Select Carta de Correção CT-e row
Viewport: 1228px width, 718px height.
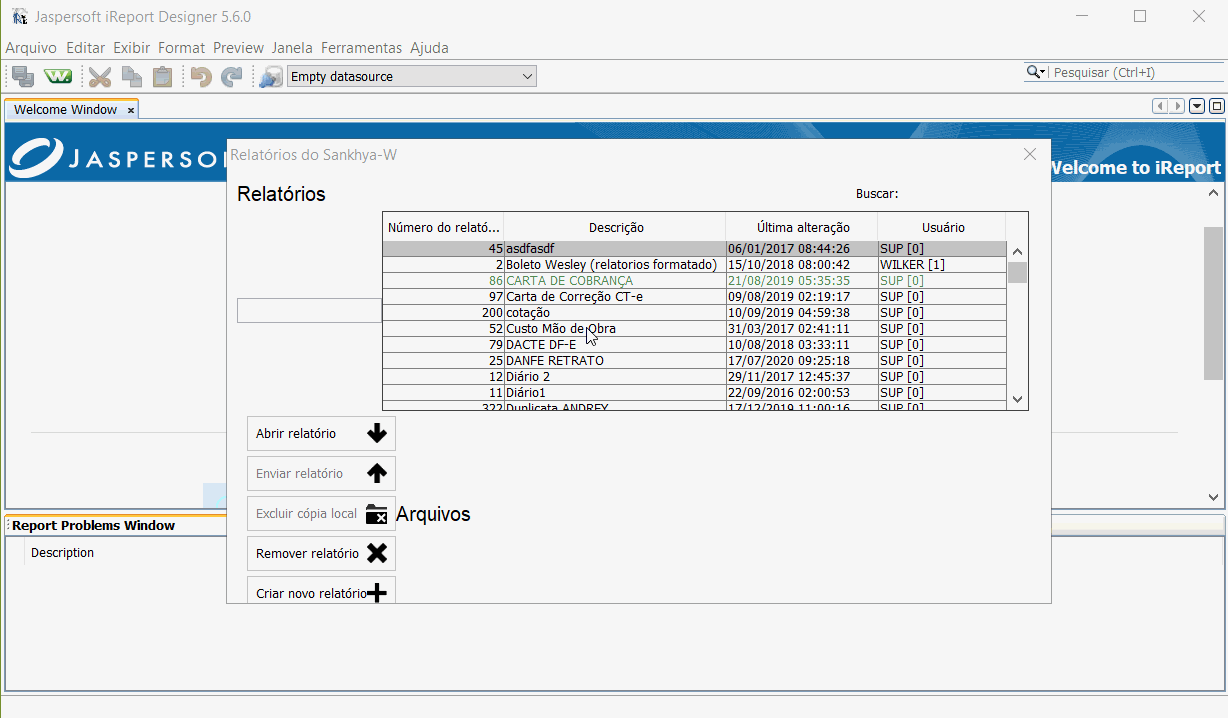[694, 296]
